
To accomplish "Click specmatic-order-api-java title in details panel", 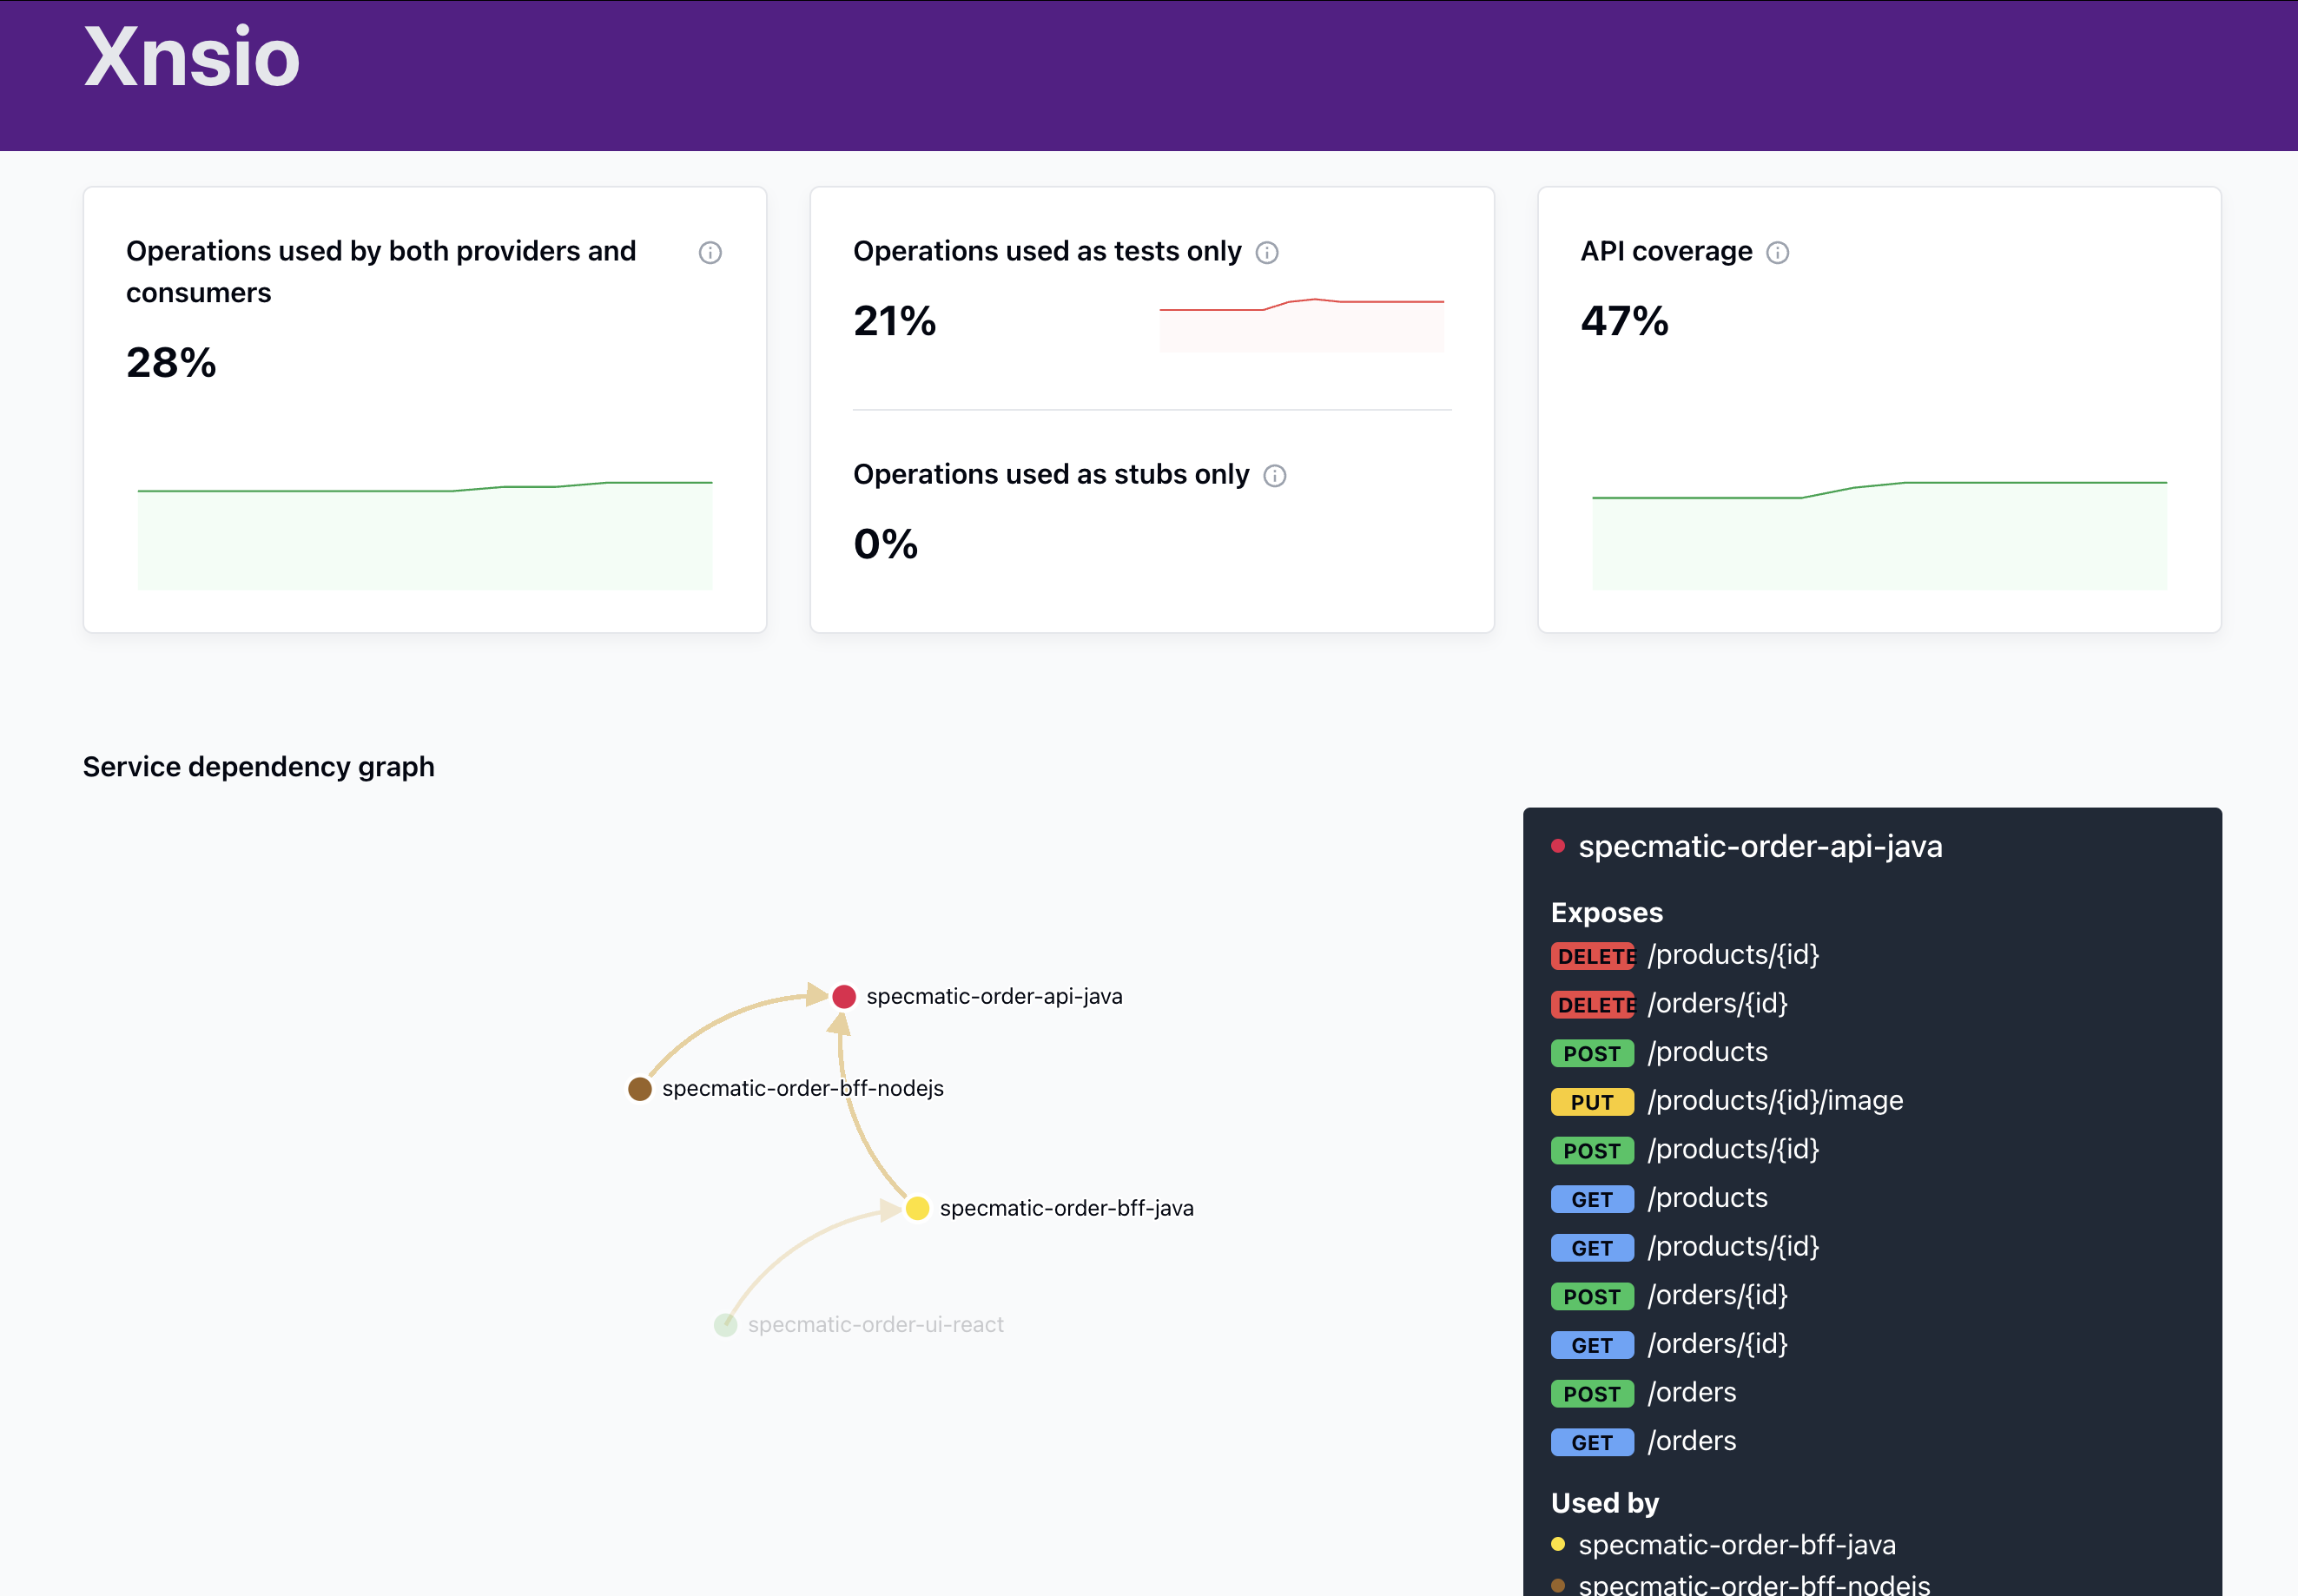I will 1759,846.
